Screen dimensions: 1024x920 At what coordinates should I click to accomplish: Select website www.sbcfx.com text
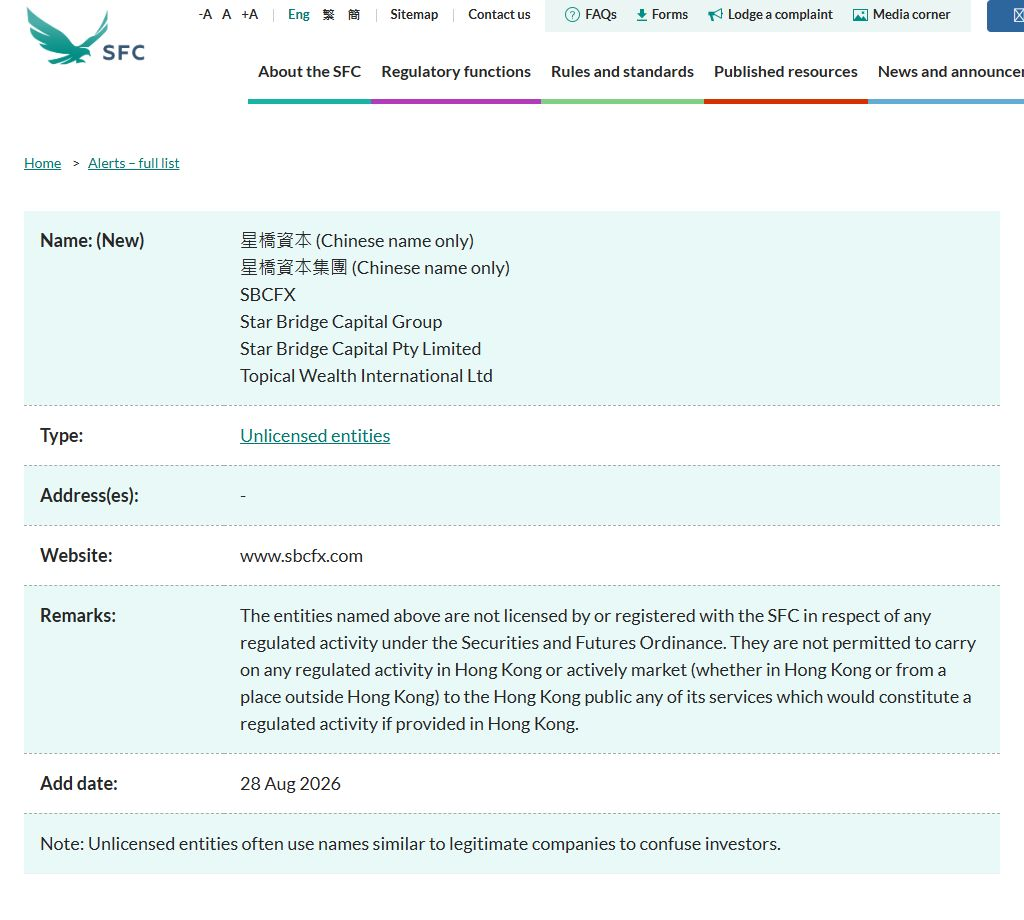tap(301, 556)
